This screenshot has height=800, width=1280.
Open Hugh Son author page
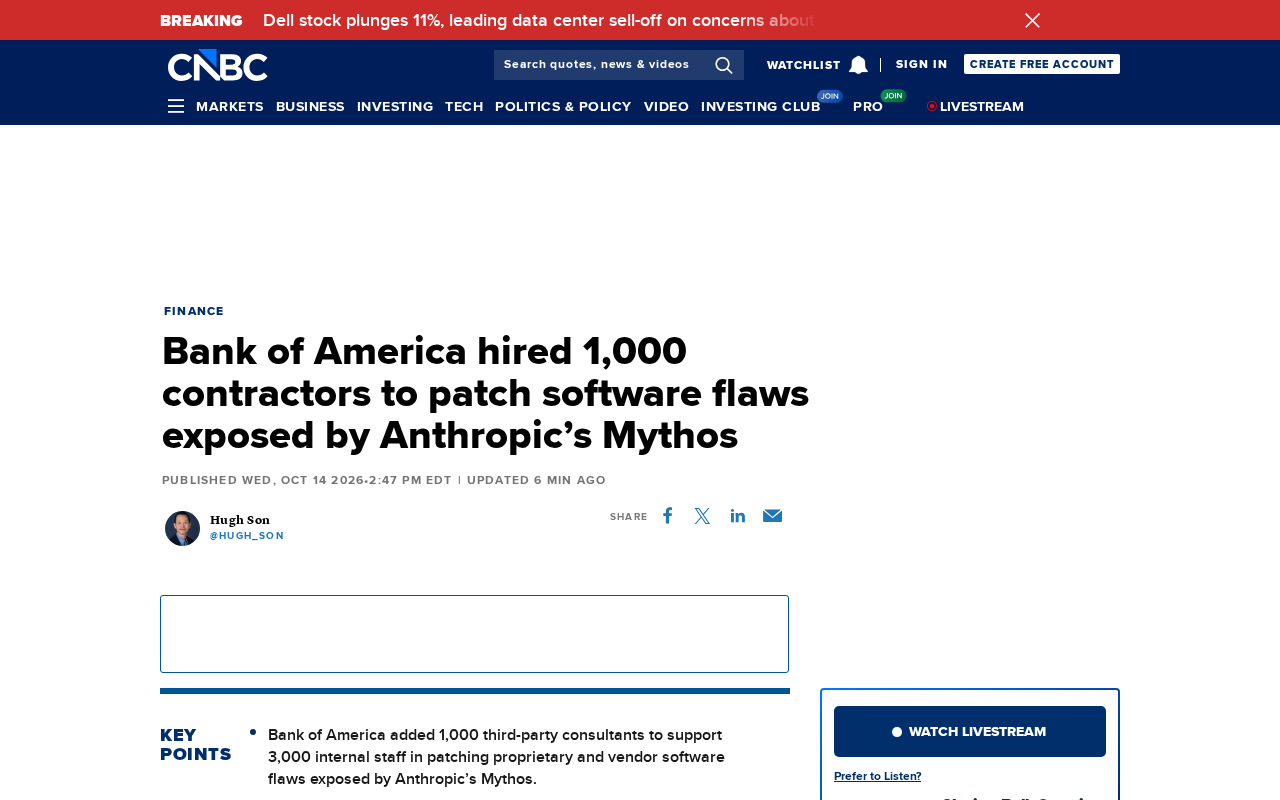point(240,520)
